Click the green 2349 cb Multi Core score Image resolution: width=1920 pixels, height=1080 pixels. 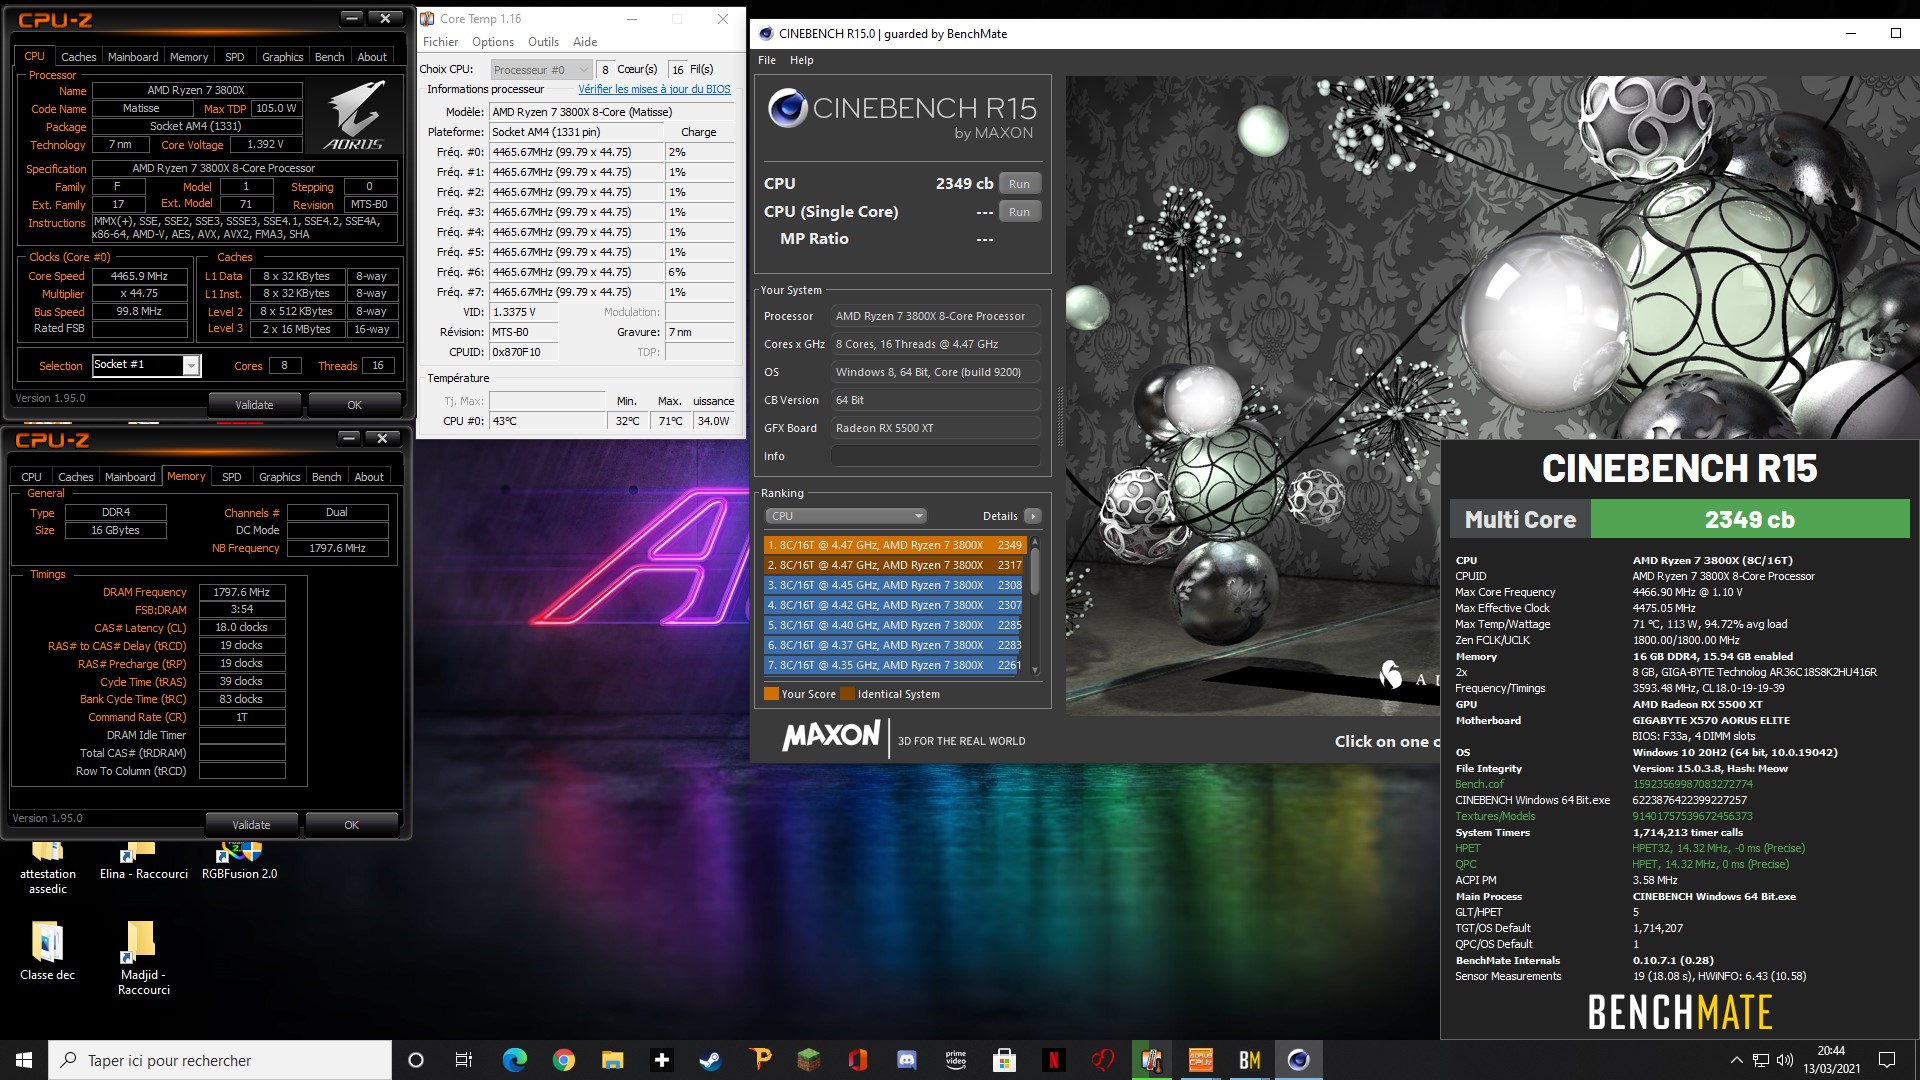(1749, 520)
